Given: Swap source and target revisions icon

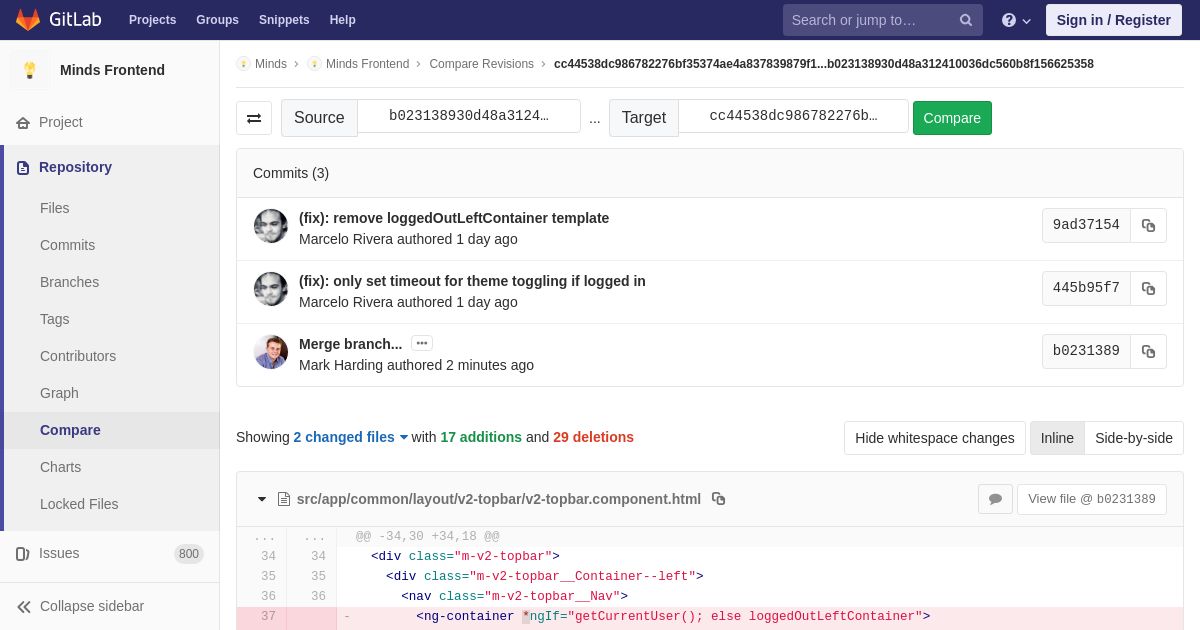Looking at the screenshot, I should 254,118.
